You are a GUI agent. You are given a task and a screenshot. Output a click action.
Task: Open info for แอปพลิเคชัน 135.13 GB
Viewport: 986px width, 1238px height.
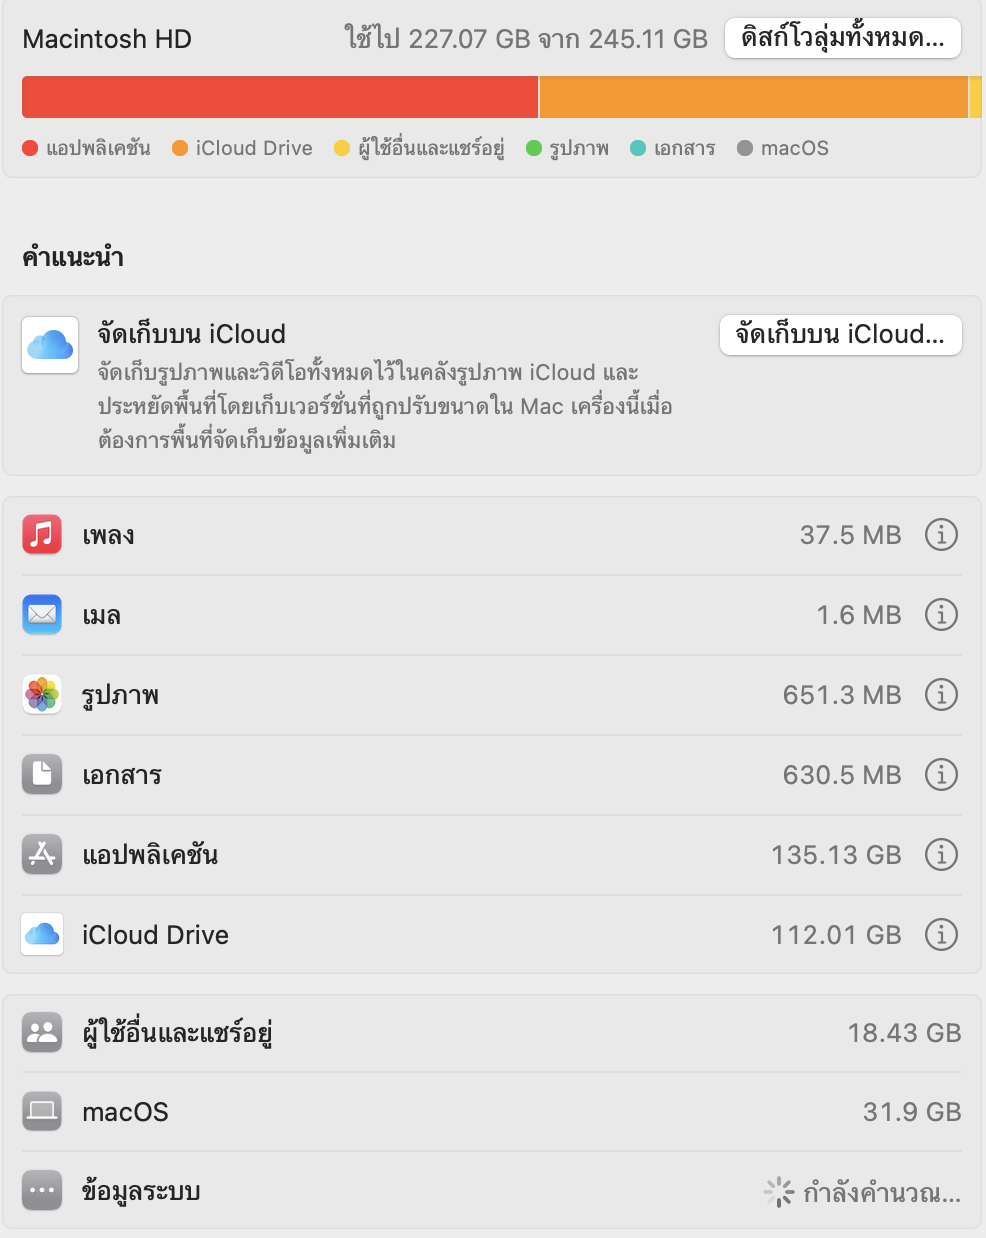tap(941, 855)
